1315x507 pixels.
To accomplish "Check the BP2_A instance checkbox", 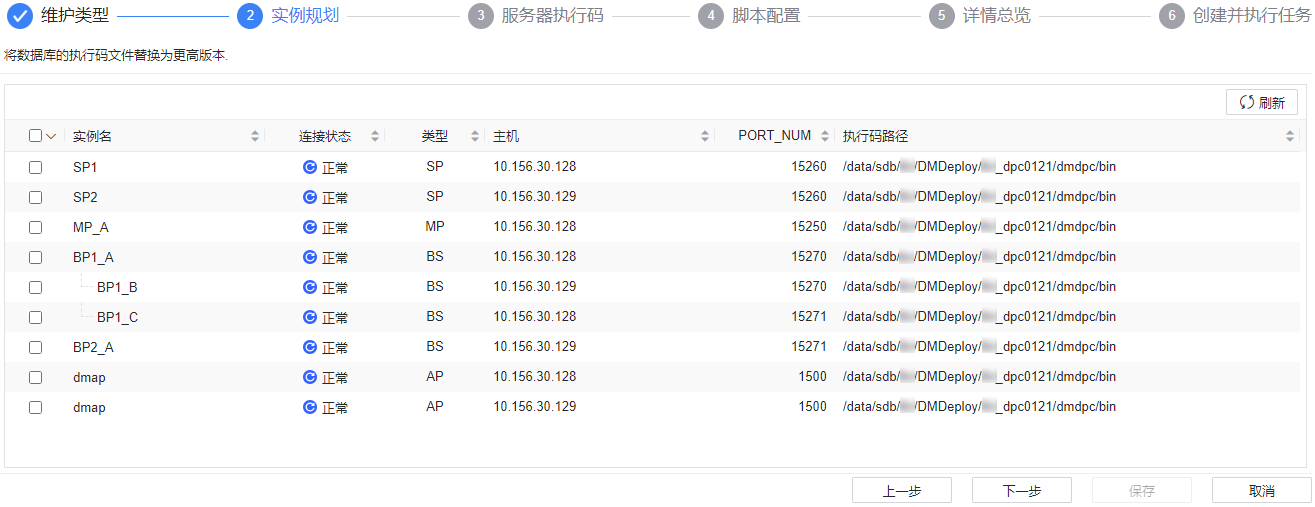I will pos(35,347).
